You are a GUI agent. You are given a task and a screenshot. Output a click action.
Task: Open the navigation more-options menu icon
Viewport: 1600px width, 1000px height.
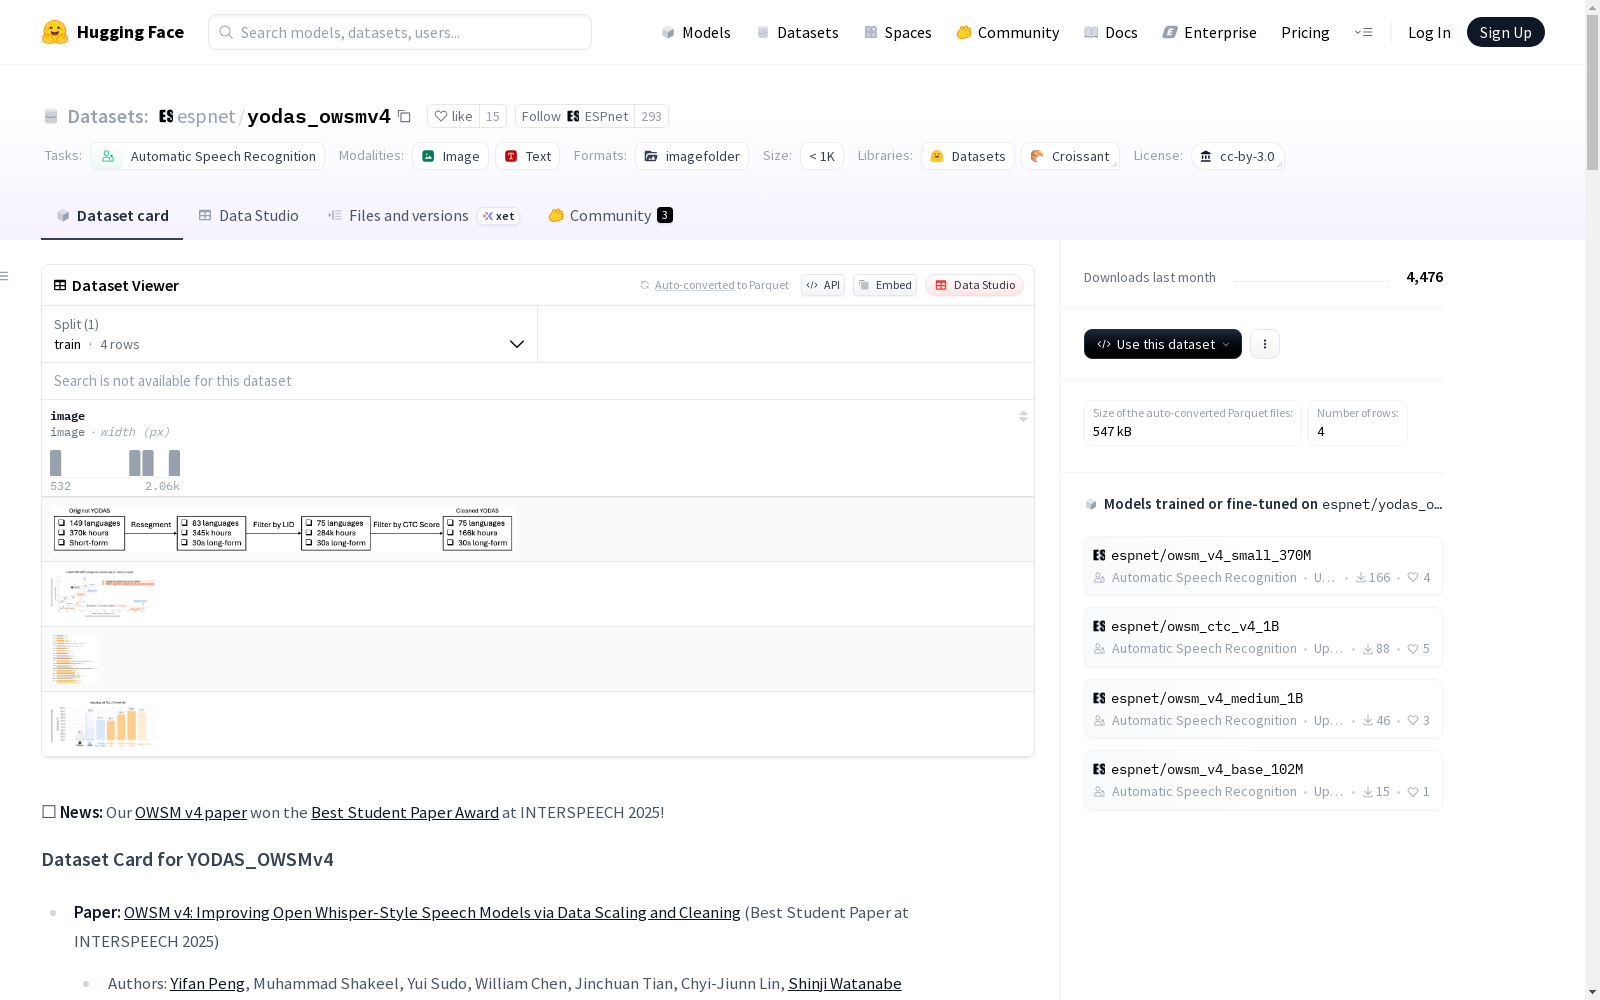tap(1363, 32)
